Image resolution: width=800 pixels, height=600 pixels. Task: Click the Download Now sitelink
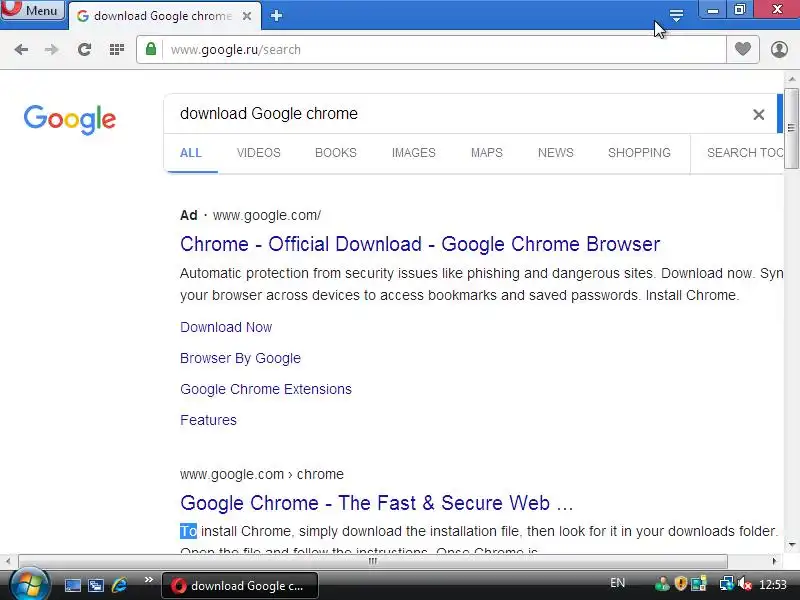[x=226, y=327]
